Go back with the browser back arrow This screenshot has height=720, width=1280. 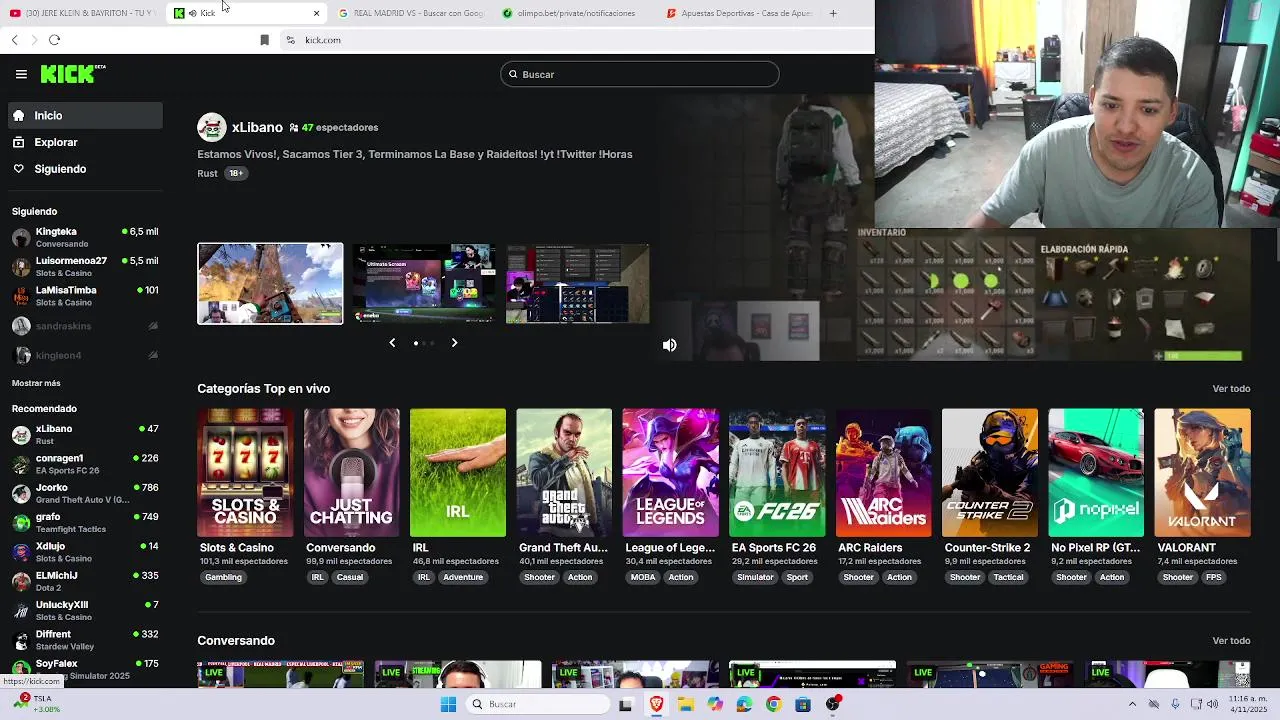[14, 40]
